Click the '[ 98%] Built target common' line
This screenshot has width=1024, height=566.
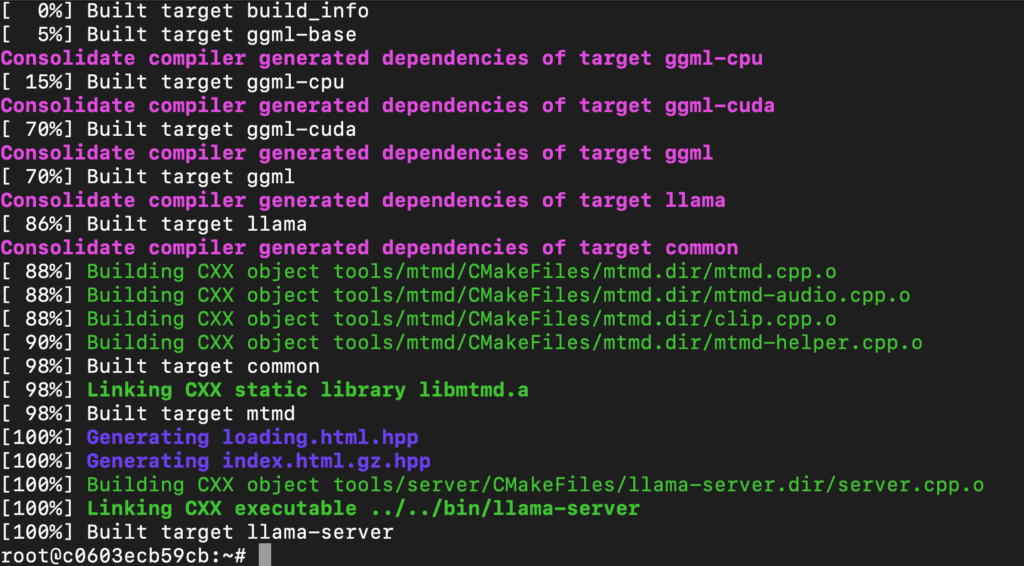pyautogui.click(x=160, y=366)
